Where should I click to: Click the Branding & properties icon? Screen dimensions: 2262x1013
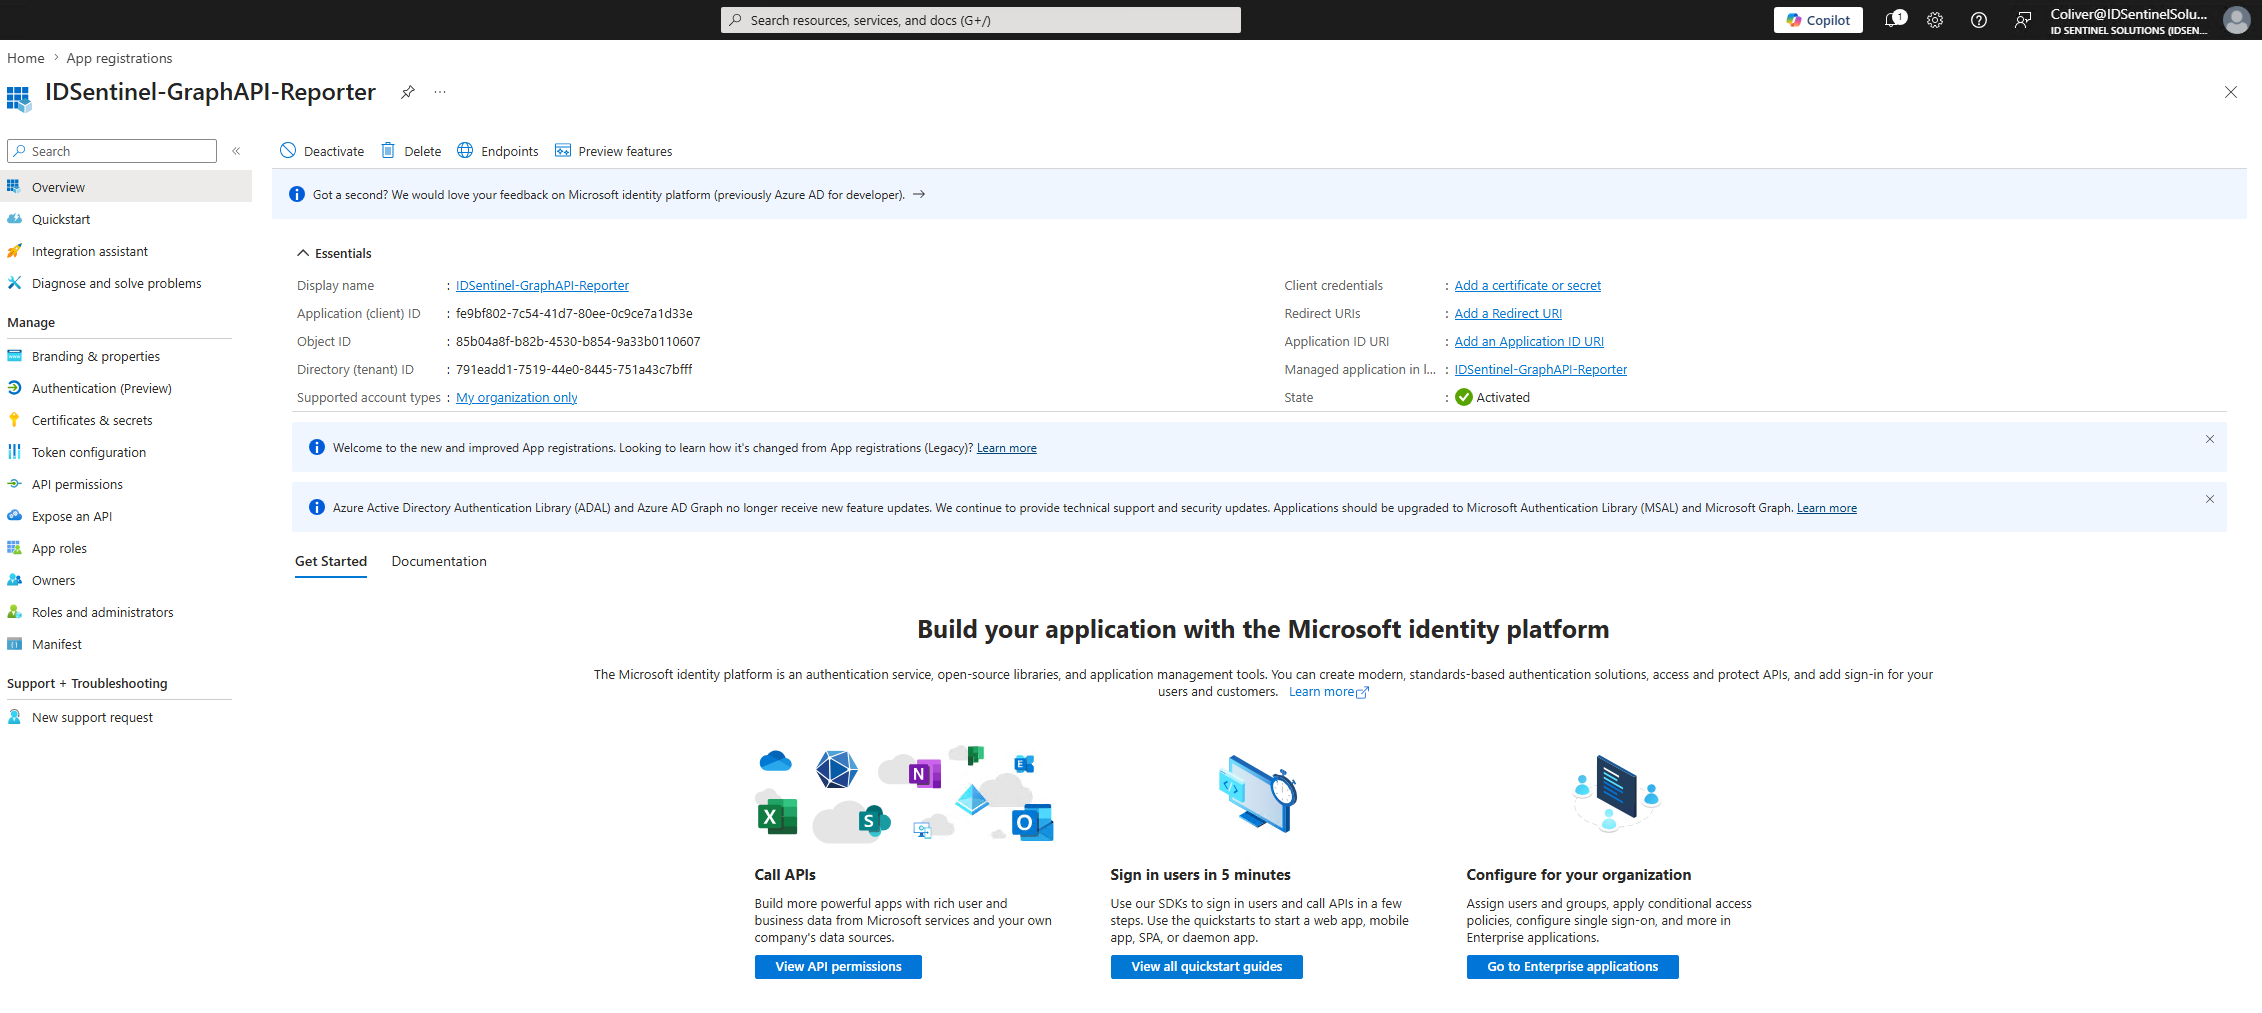coord(14,356)
